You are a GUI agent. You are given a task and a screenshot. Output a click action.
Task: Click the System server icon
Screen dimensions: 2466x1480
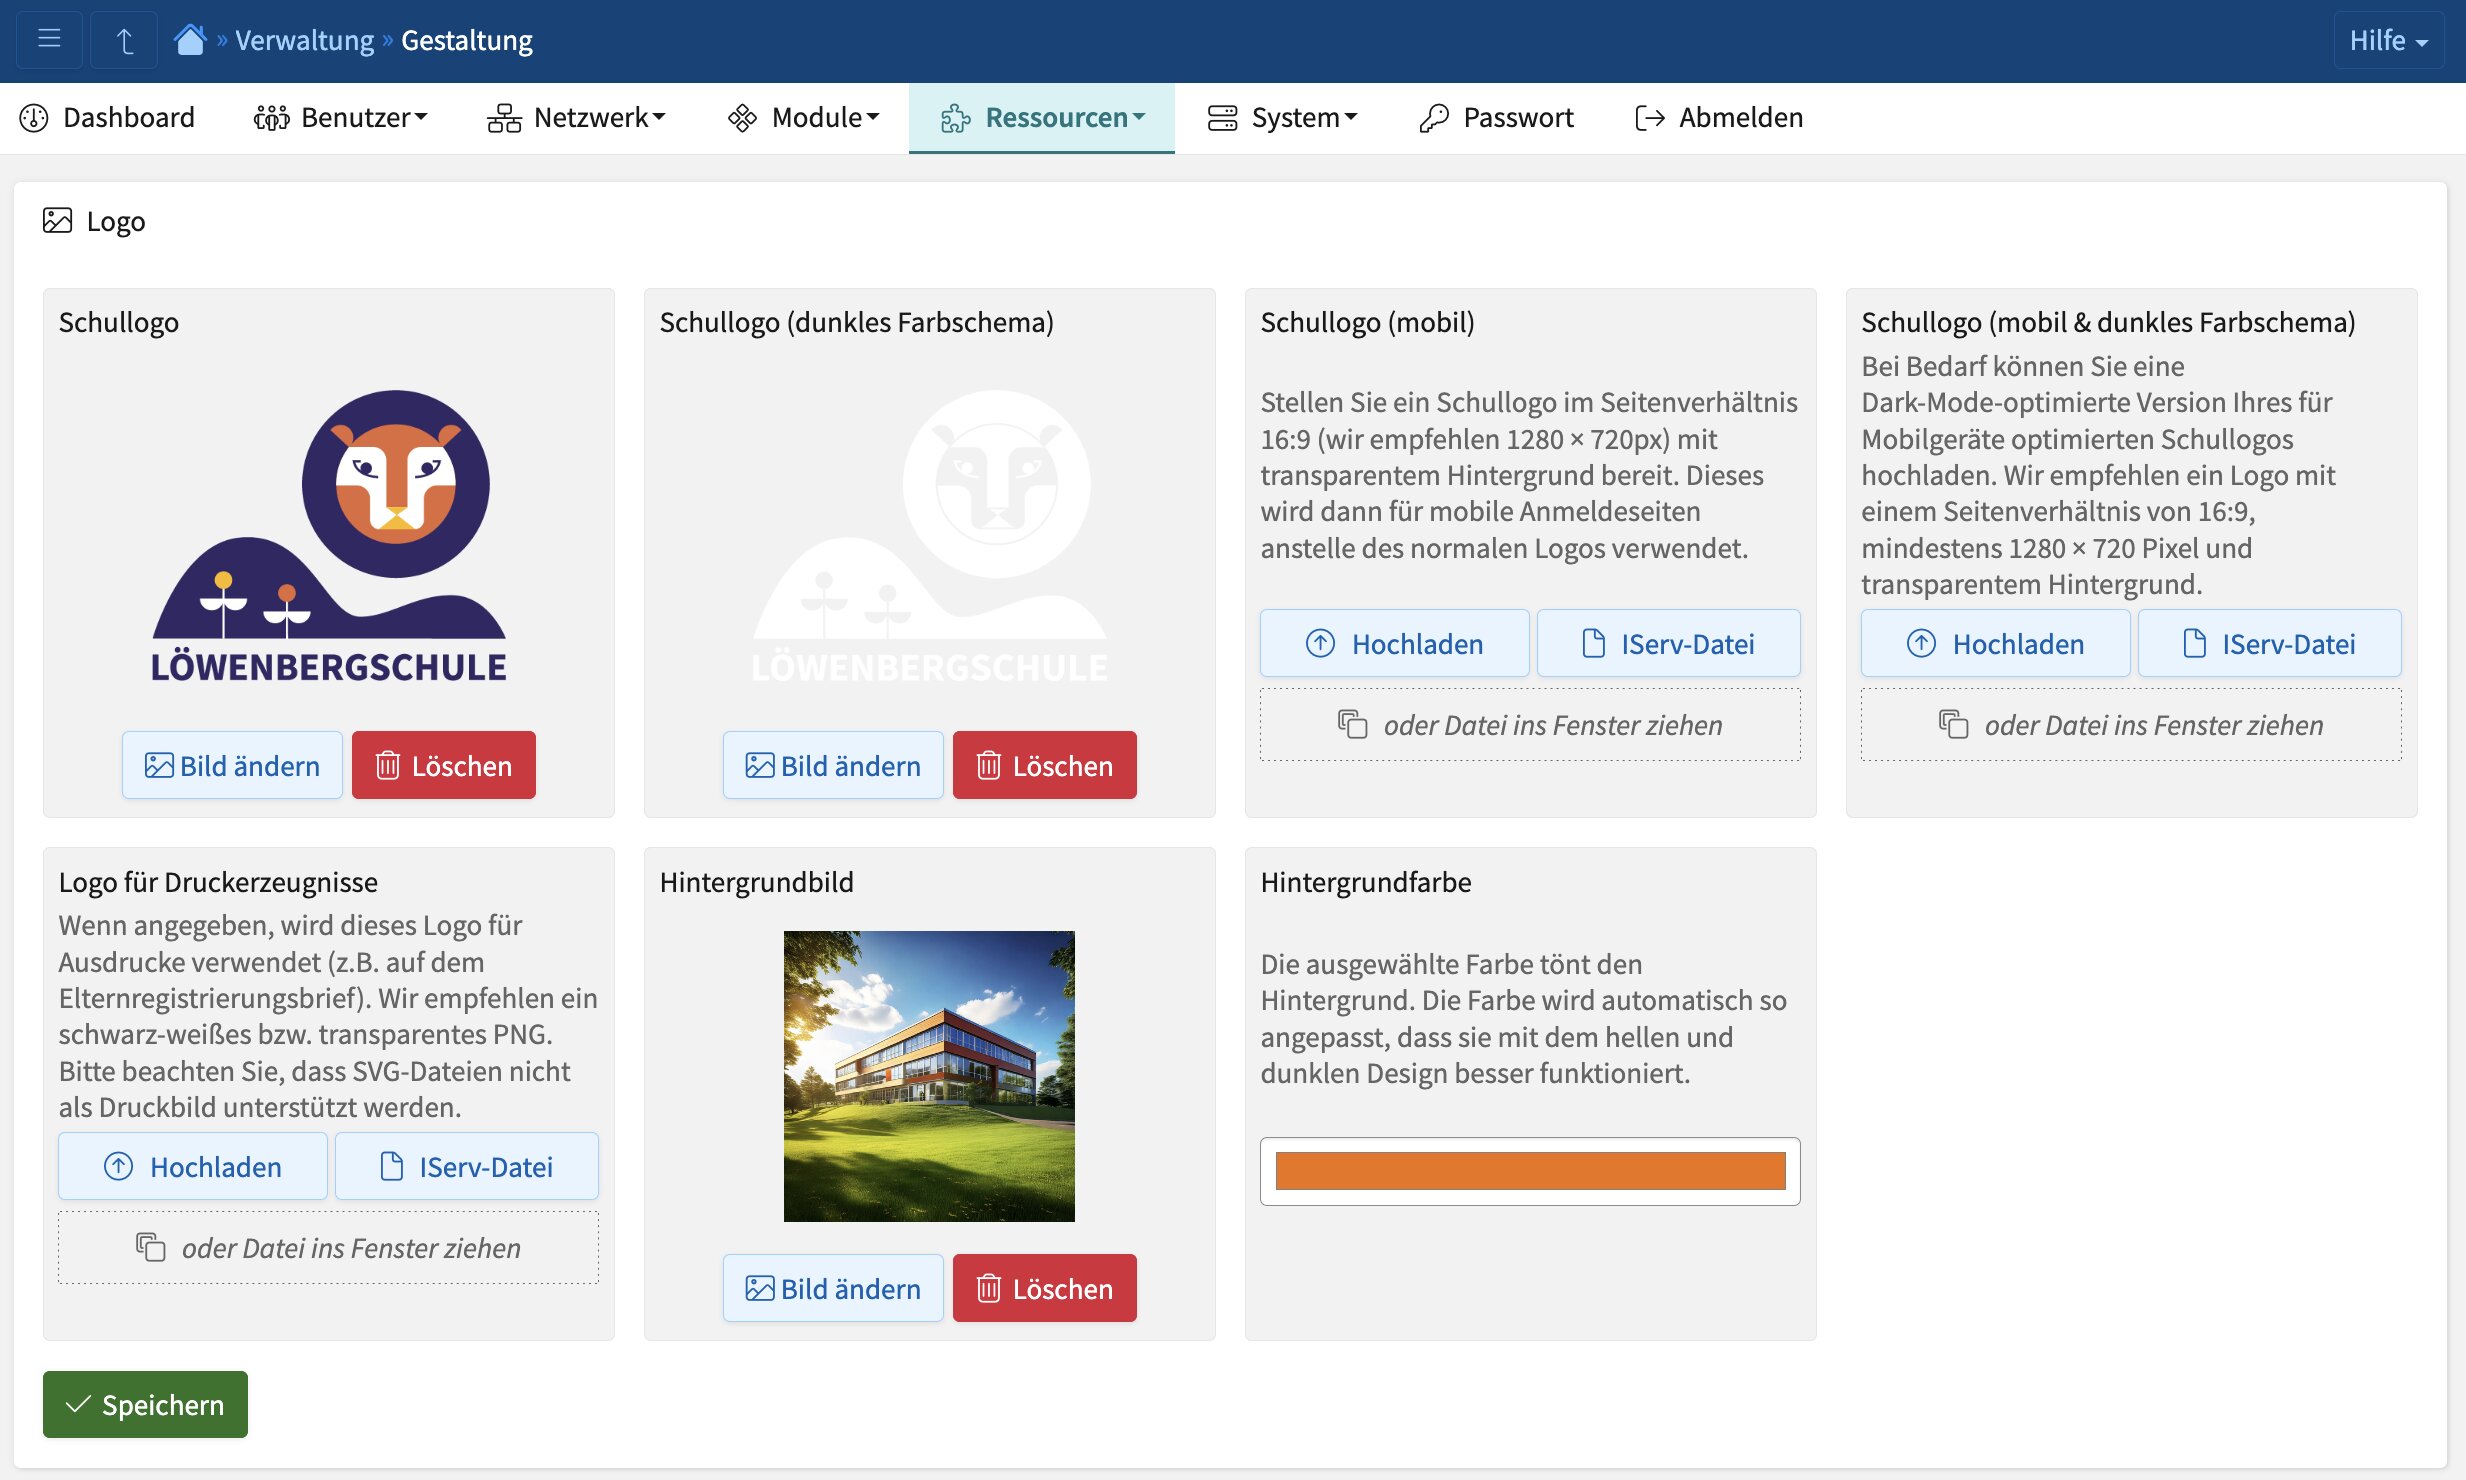pyautogui.click(x=1222, y=118)
